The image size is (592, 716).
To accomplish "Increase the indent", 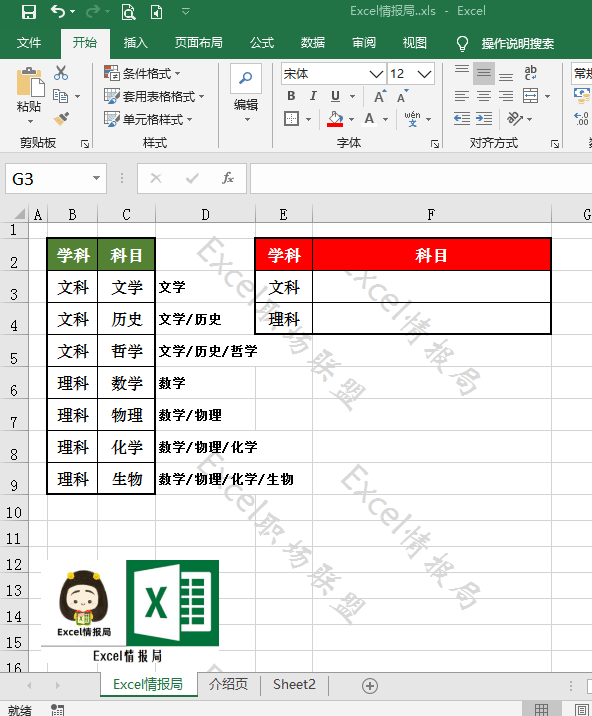I will [x=484, y=119].
